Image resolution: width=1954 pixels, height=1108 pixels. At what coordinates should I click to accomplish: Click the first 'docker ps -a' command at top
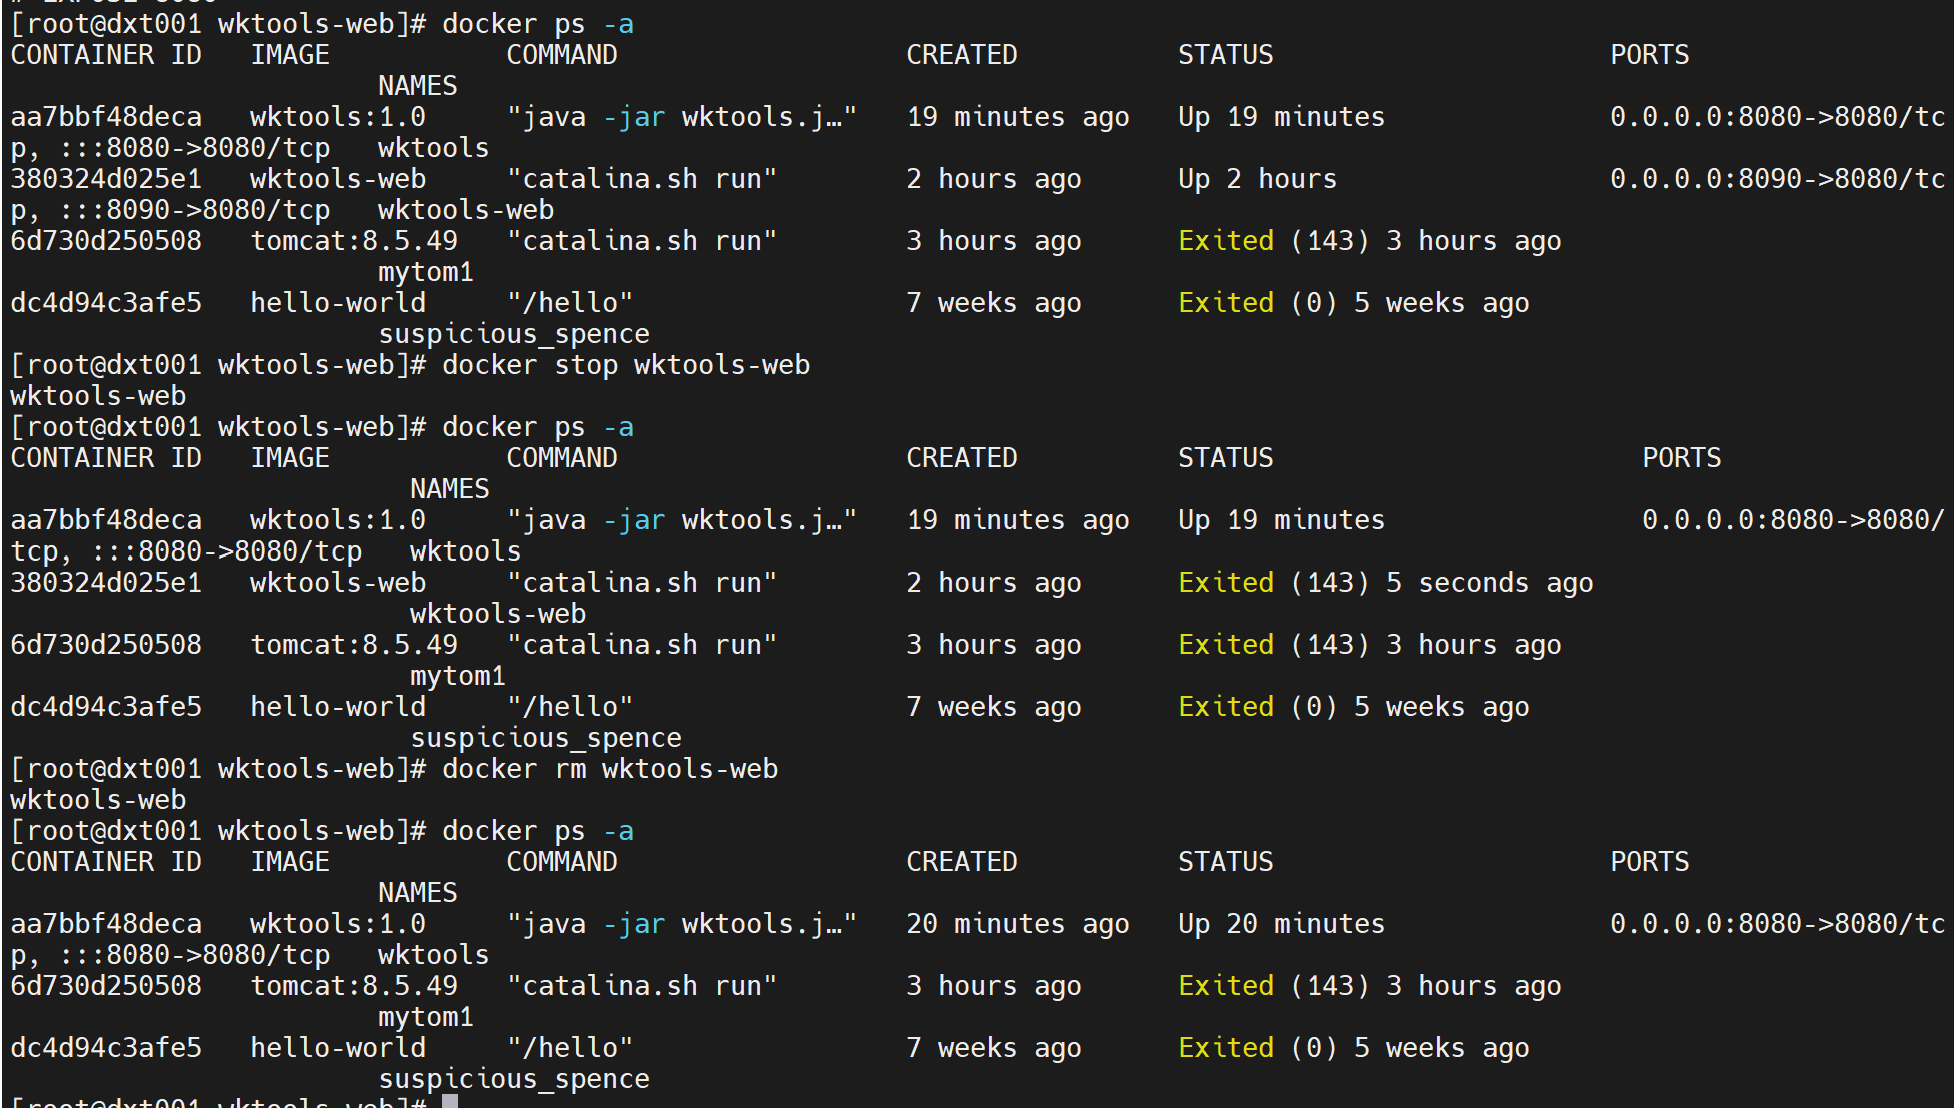537,24
